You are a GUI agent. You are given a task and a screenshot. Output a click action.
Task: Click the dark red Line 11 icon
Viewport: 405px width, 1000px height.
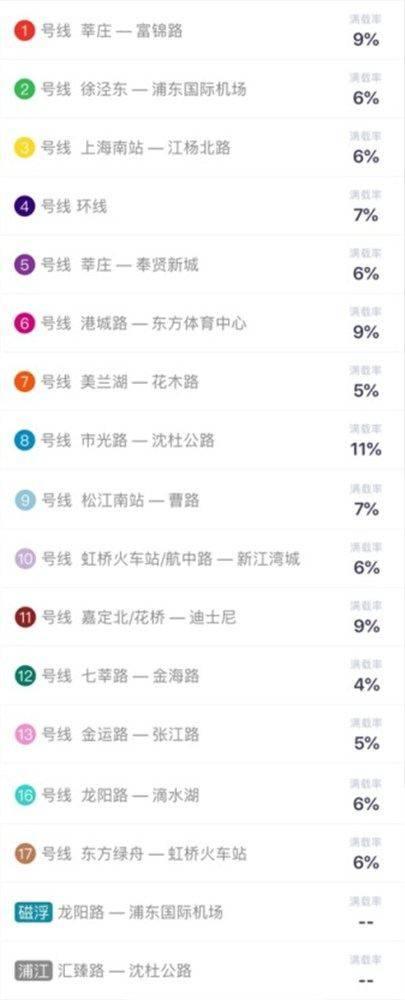click(x=24, y=617)
